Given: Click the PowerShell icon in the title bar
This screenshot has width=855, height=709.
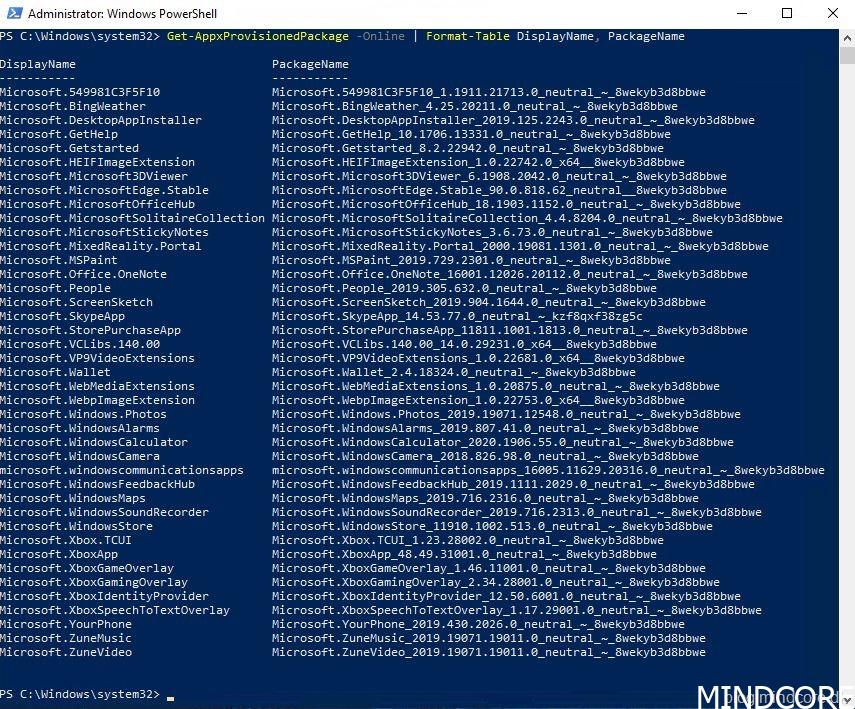Looking at the screenshot, I should (12, 14).
